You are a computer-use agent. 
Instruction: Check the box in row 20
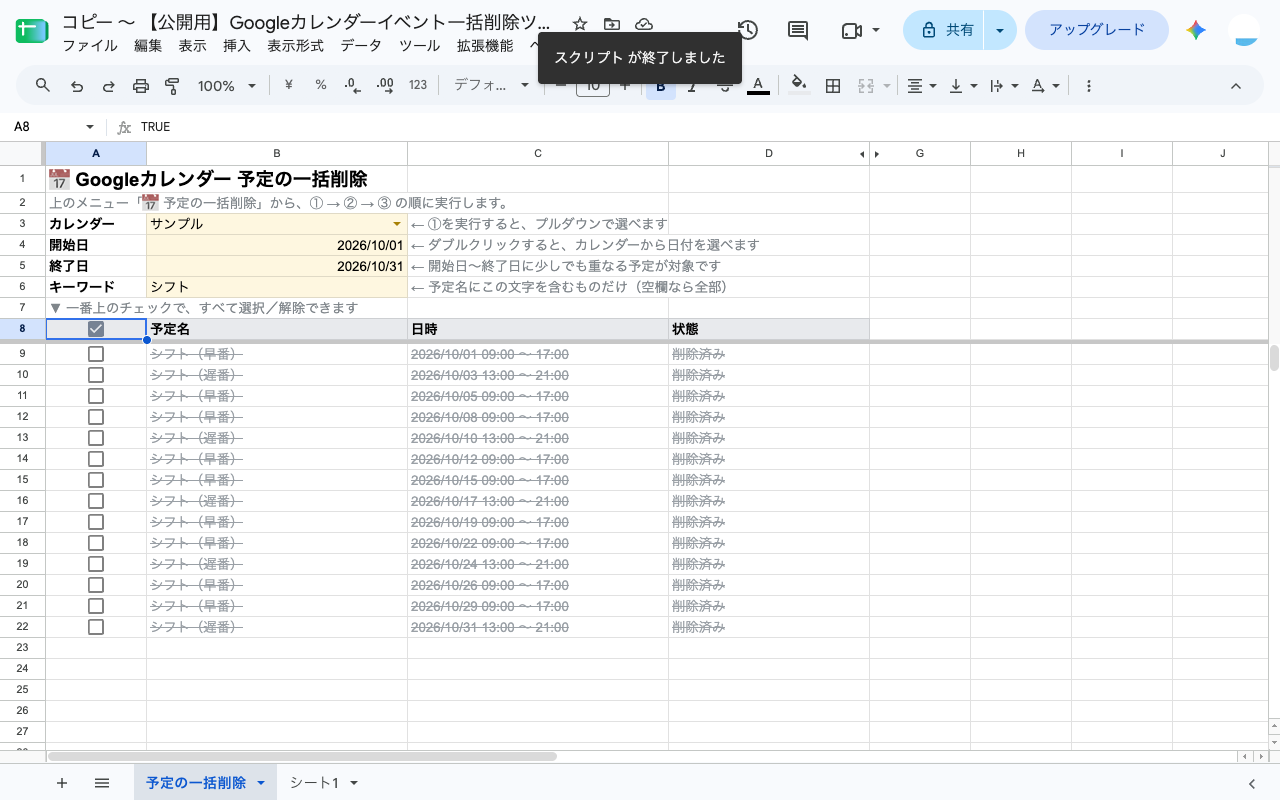pos(96,585)
